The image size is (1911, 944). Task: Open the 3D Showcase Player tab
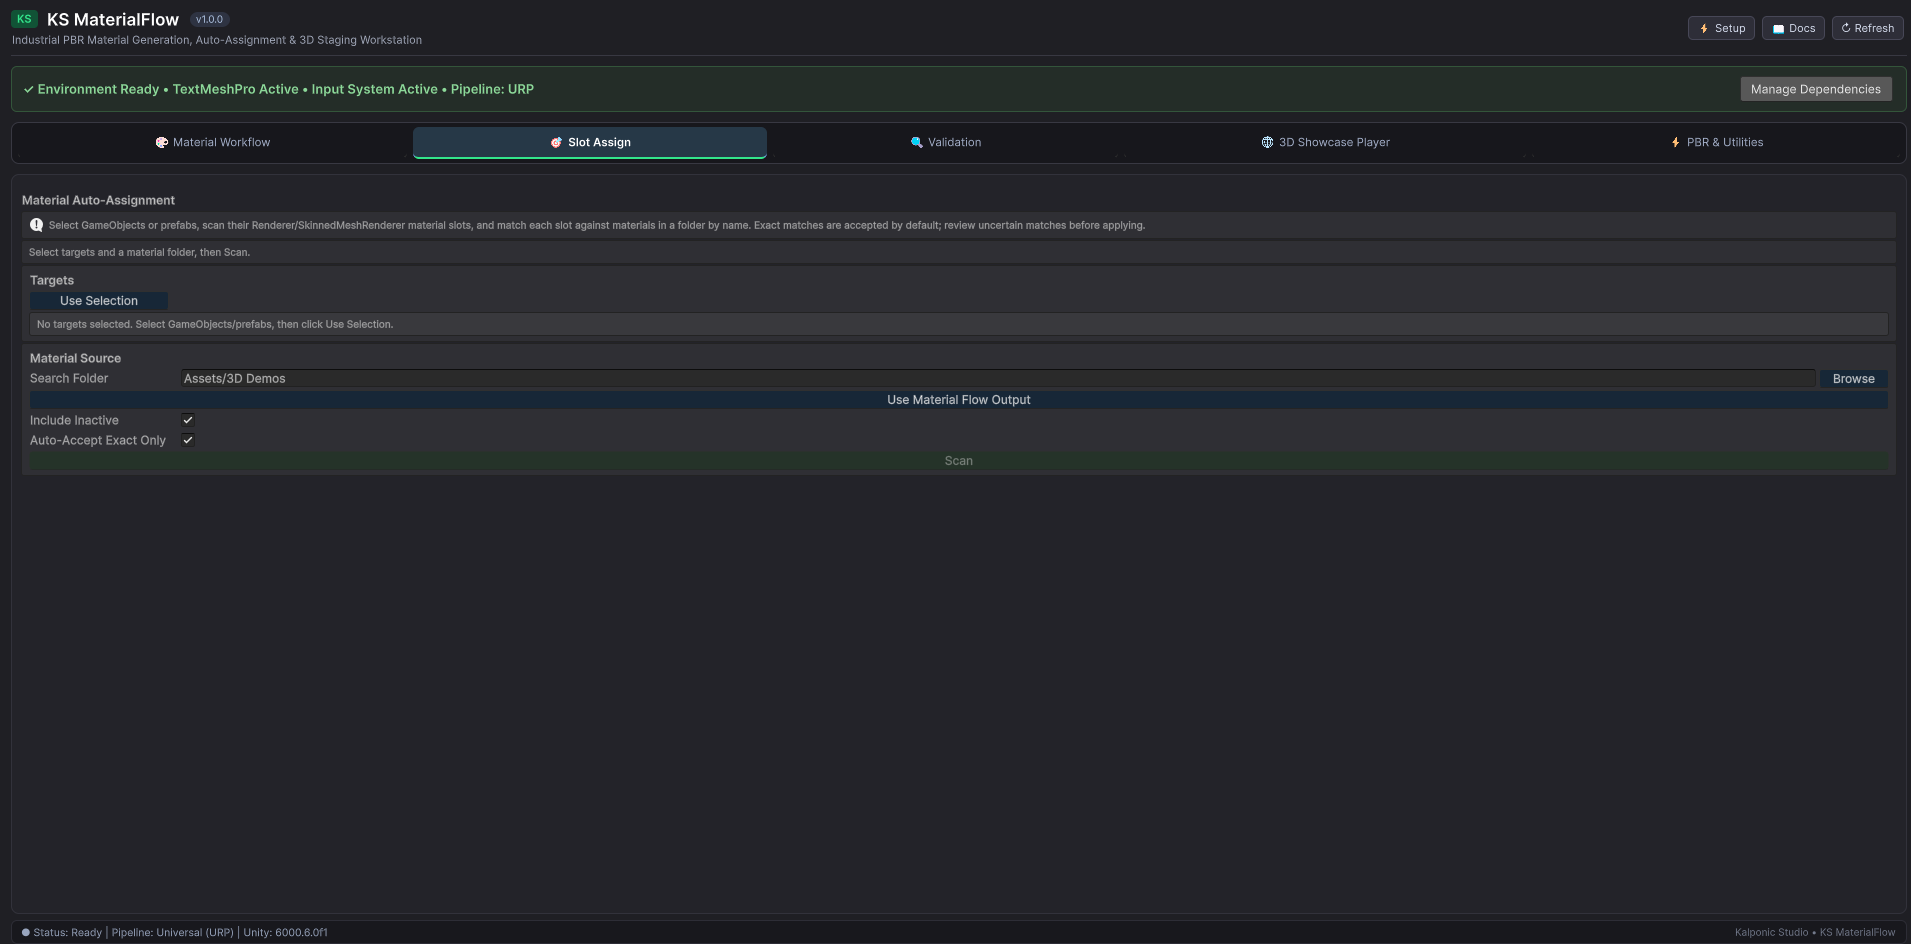pos(1325,142)
